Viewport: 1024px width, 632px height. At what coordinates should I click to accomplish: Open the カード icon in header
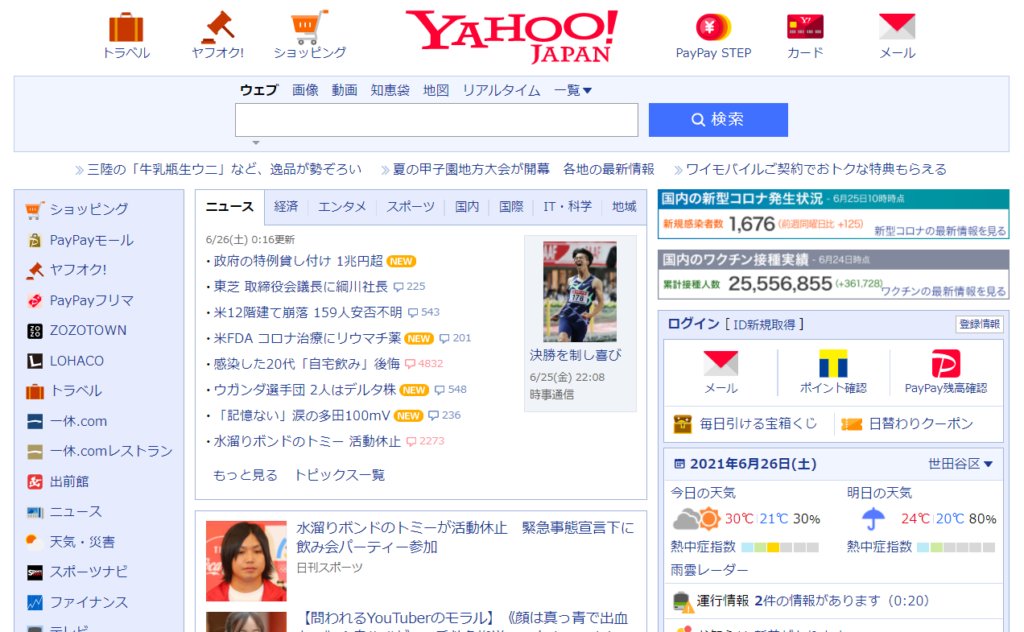(x=805, y=27)
